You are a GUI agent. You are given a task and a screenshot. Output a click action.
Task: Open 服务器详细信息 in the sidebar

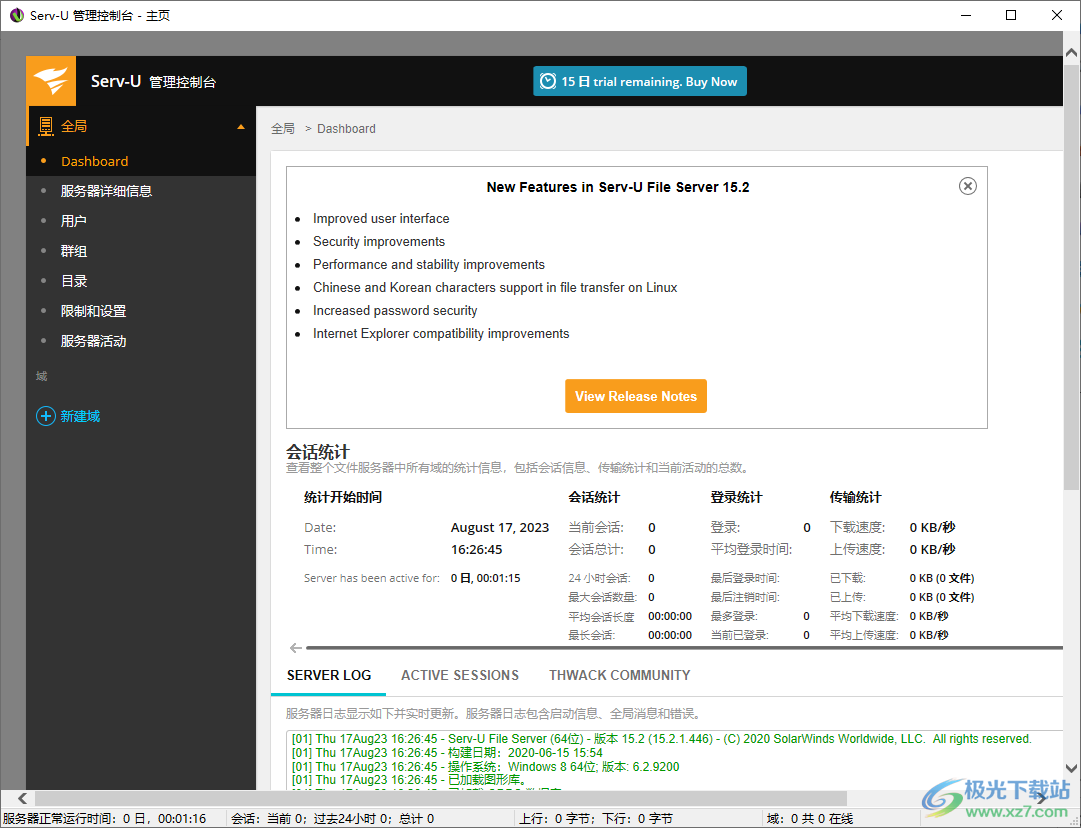click(x=106, y=191)
